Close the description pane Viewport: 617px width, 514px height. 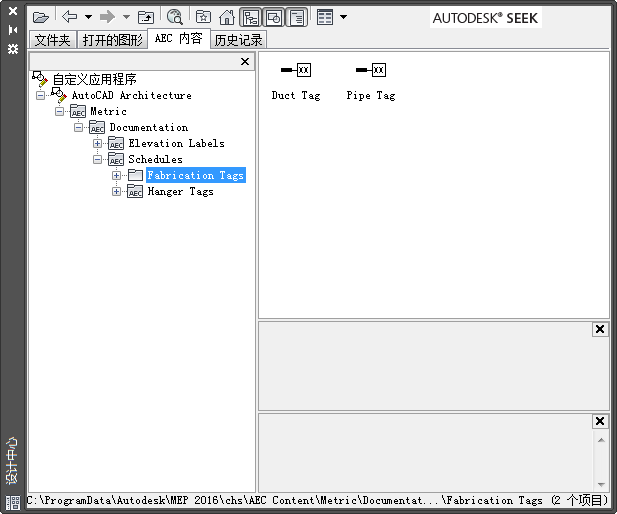coord(600,421)
